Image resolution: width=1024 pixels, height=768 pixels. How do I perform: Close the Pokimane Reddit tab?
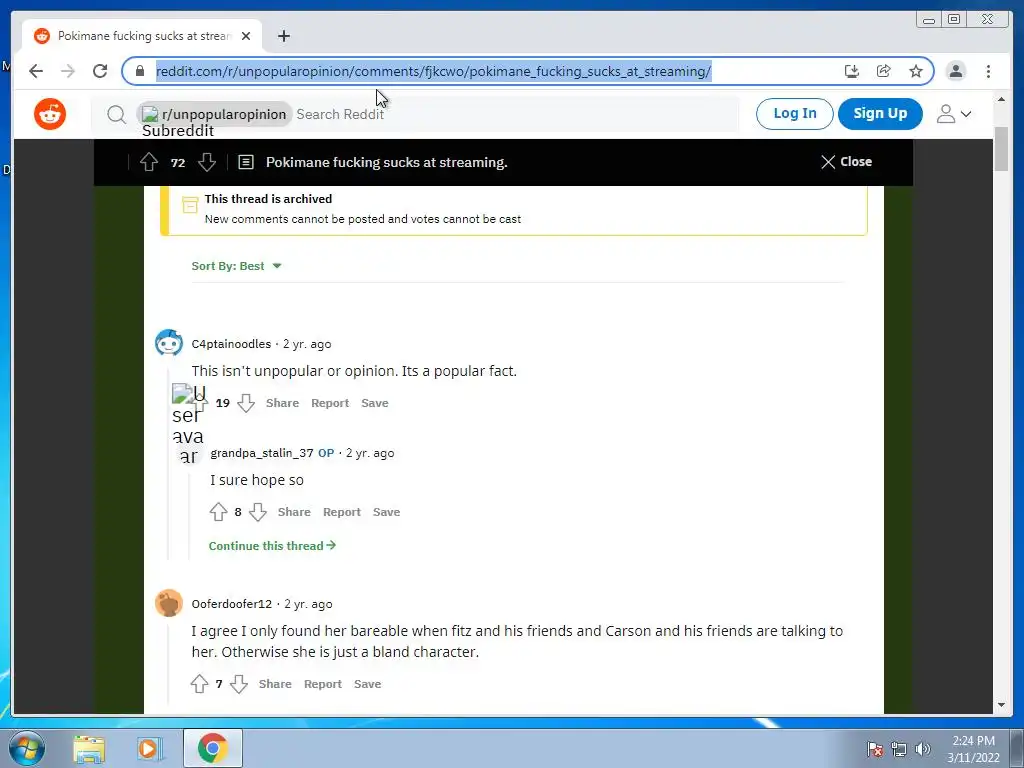click(x=246, y=36)
